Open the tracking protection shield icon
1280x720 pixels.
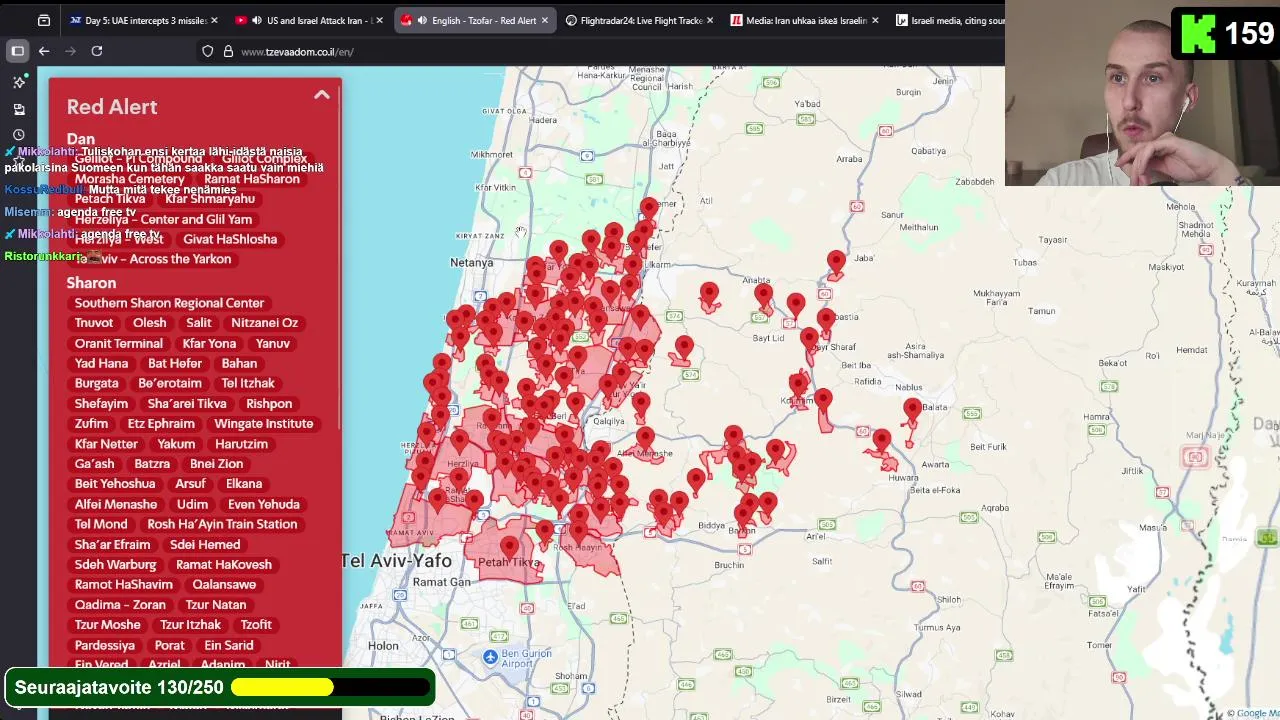pyautogui.click(x=208, y=51)
